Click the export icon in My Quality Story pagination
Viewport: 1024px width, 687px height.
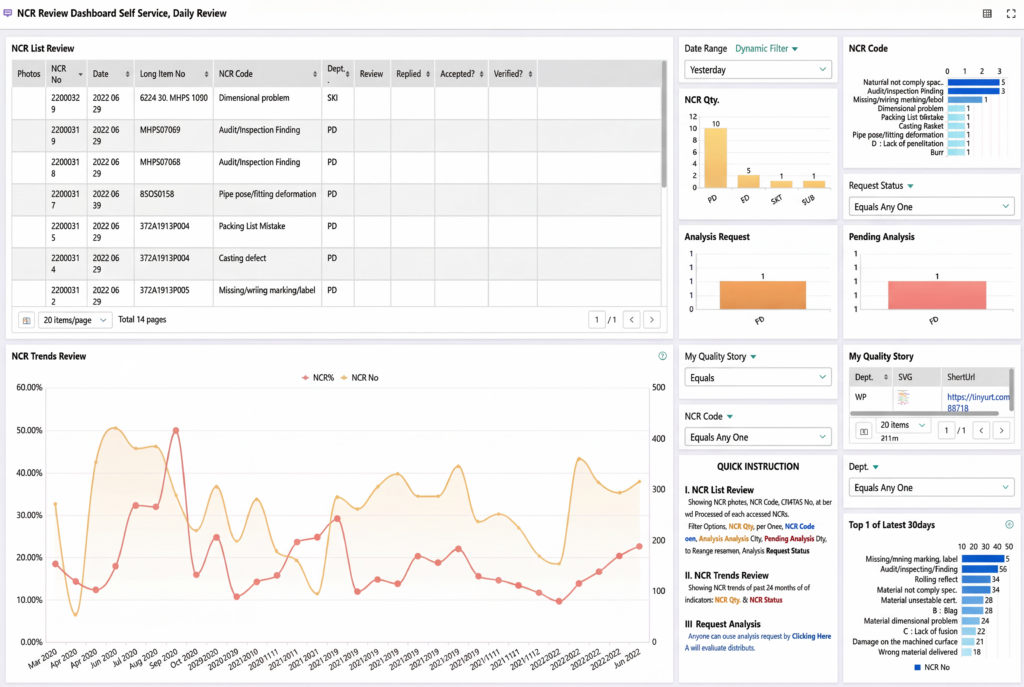tap(864, 429)
